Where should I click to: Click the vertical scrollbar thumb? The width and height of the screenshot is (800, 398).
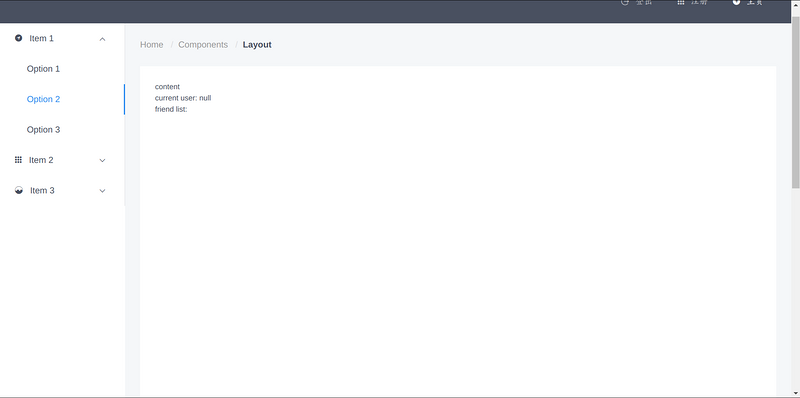click(x=795, y=102)
